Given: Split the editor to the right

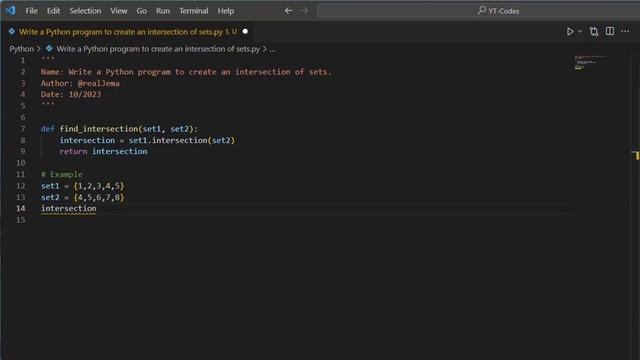Looking at the screenshot, I should (x=610, y=31).
